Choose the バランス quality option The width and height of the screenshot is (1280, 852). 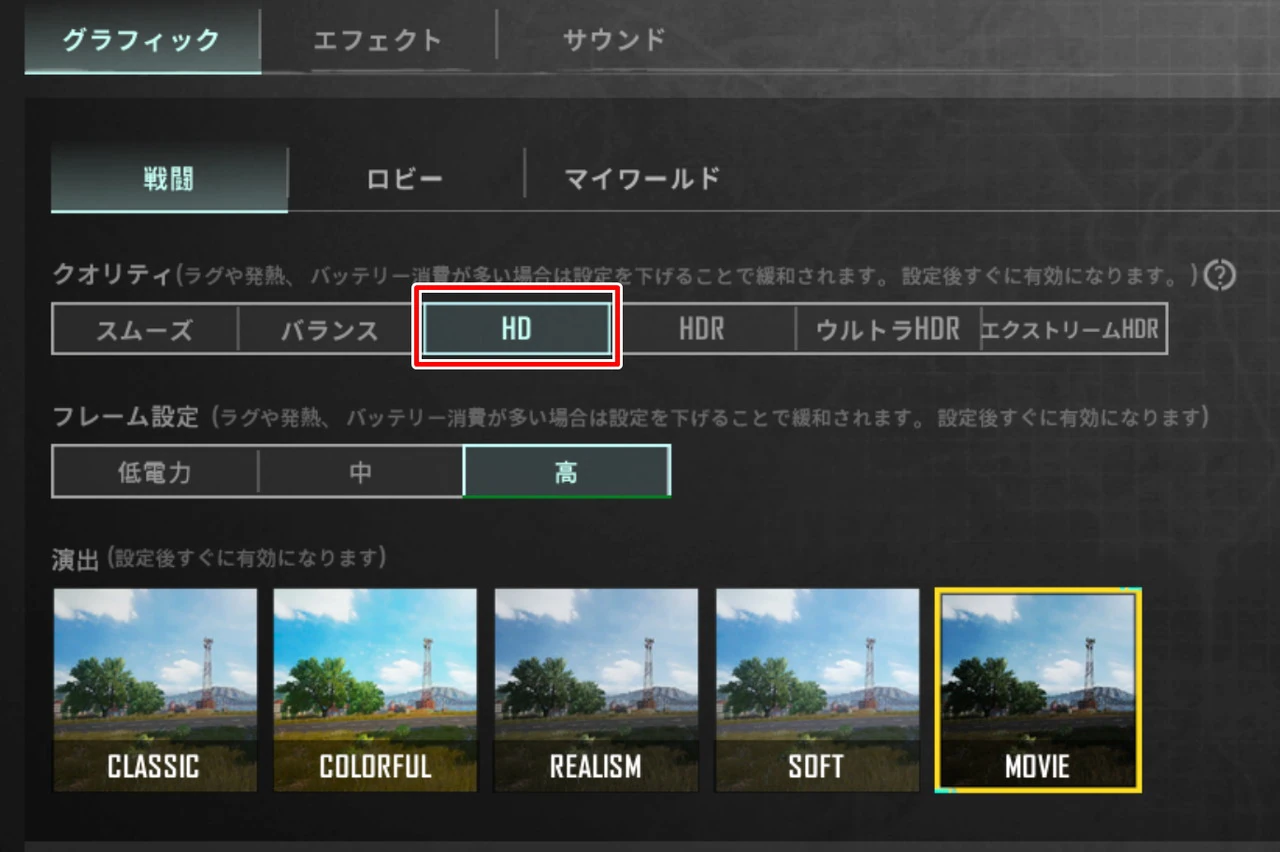pos(329,329)
